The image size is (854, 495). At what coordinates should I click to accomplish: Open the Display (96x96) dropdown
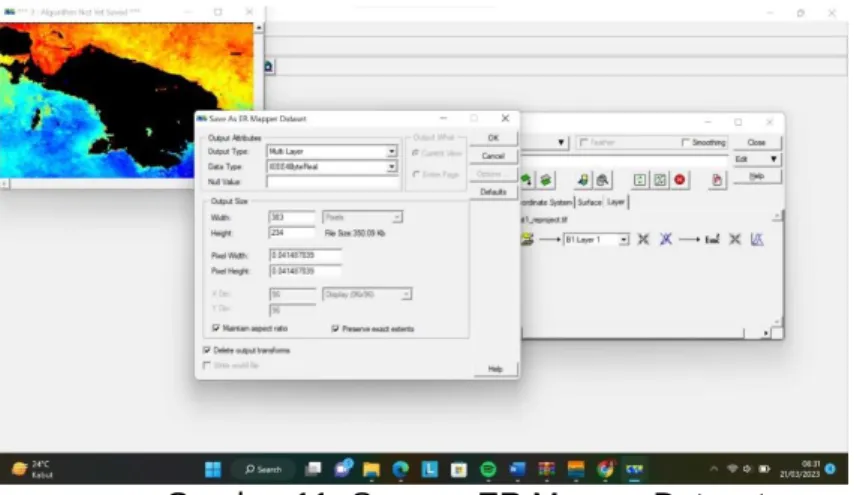(406, 294)
